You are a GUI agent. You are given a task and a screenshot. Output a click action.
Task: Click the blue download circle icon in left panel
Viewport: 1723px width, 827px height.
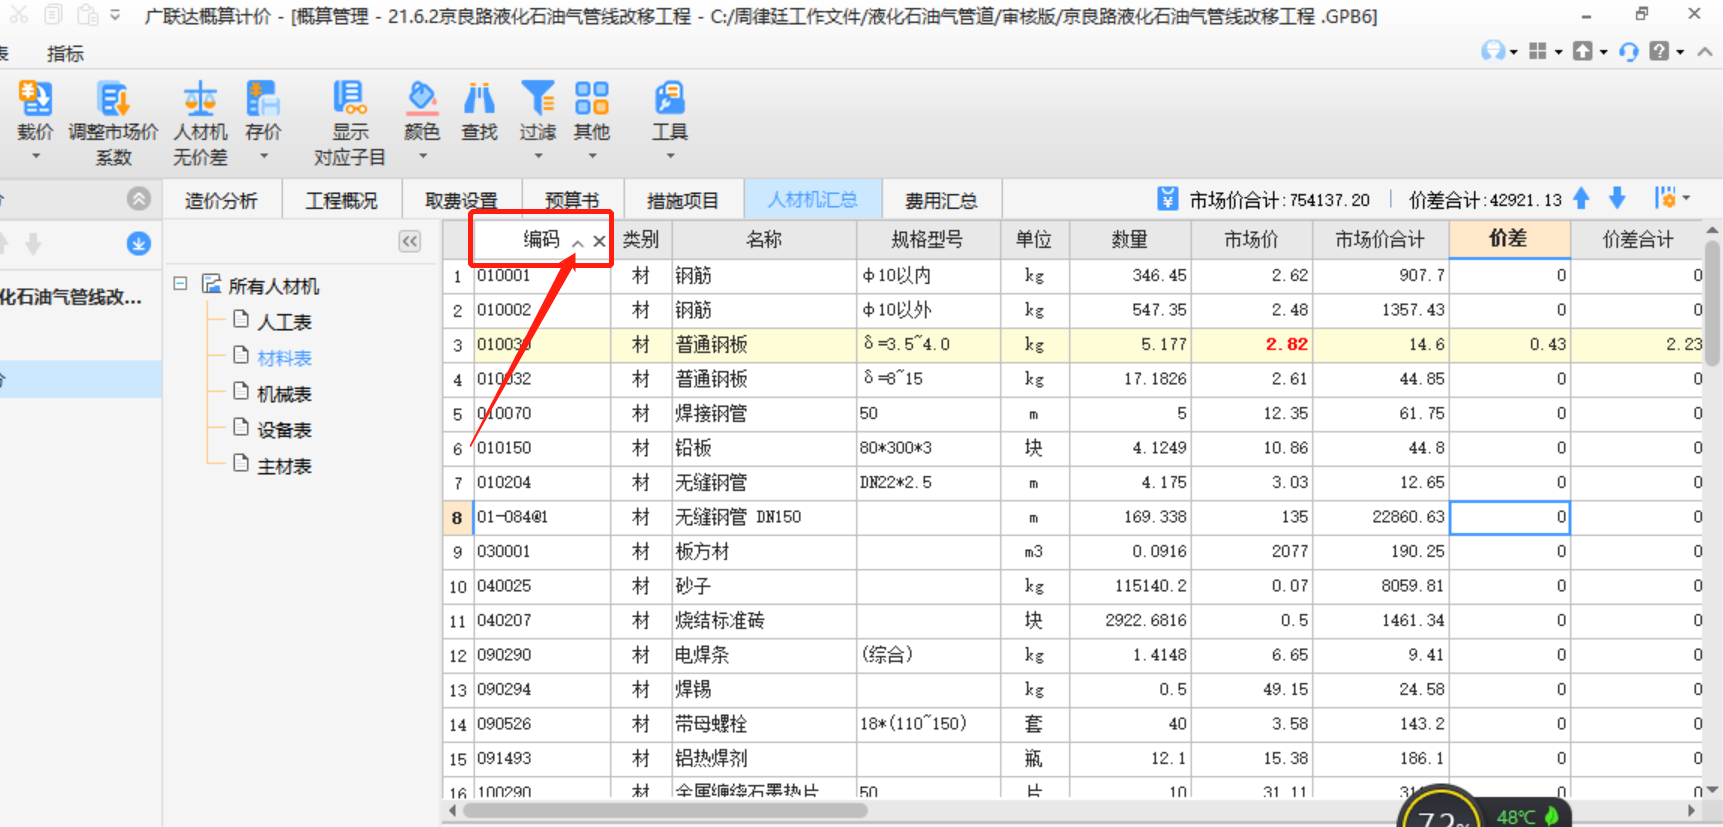point(139,243)
